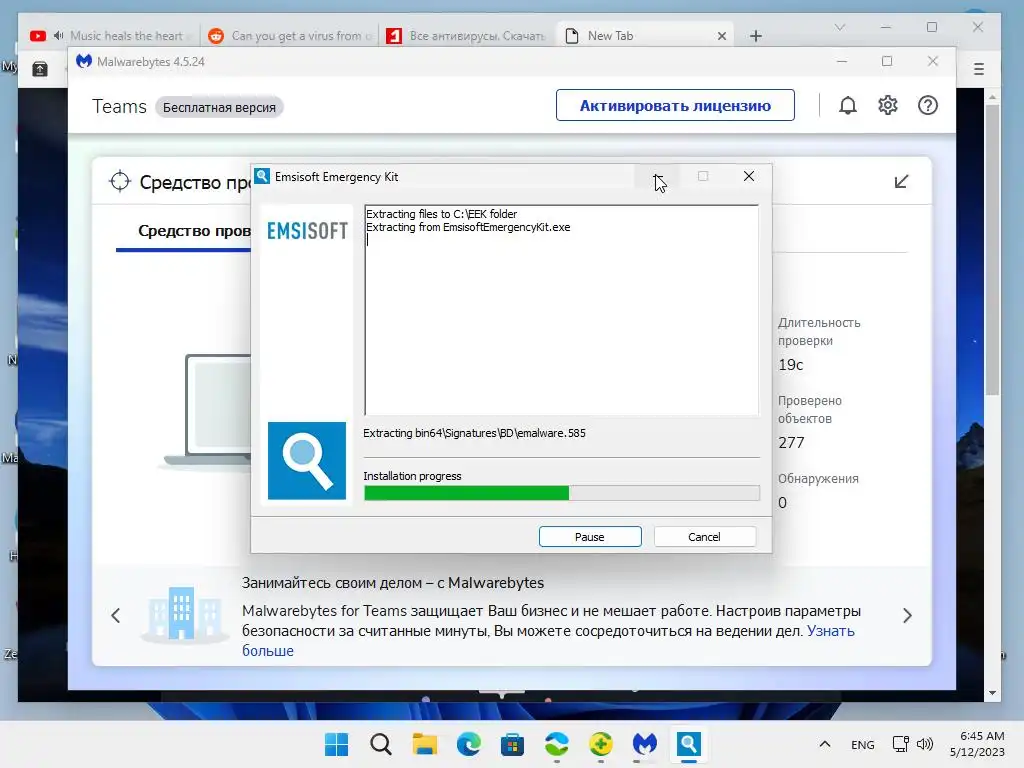Open Malwarebytes help icon
Viewport: 1024px width, 768px height.
click(927, 105)
